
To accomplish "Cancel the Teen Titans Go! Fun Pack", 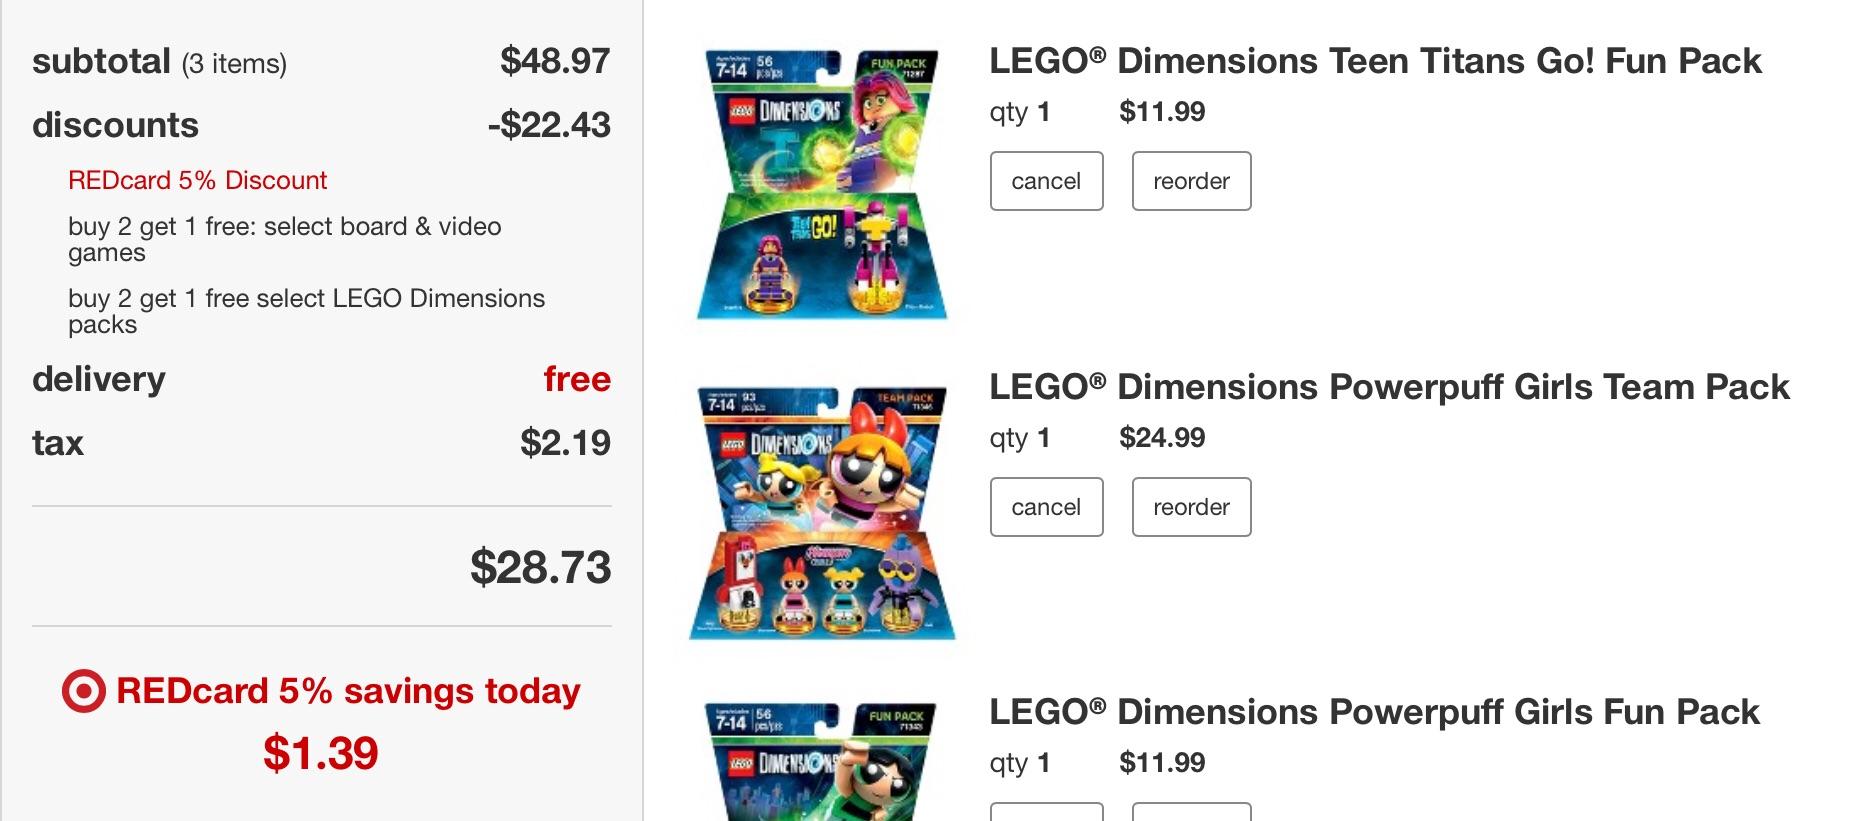I will pyautogui.click(x=1046, y=181).
